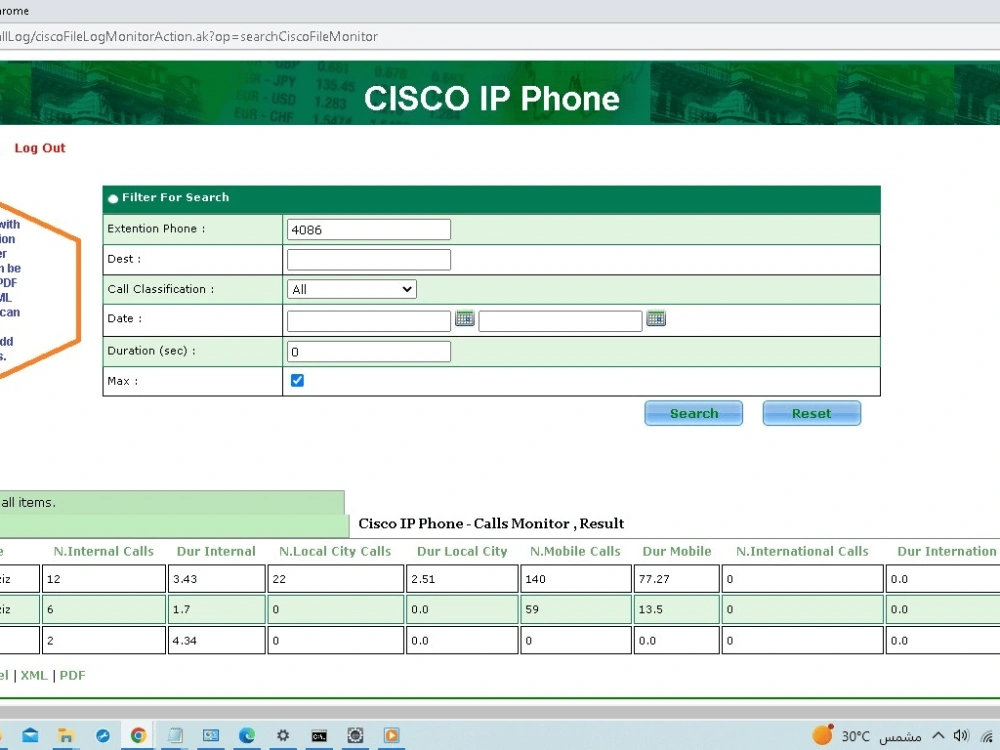Image resolution: width=1000 pixels, height=750 pixels.
Task: Open the volume speaker control
Action: coord(961,735)
